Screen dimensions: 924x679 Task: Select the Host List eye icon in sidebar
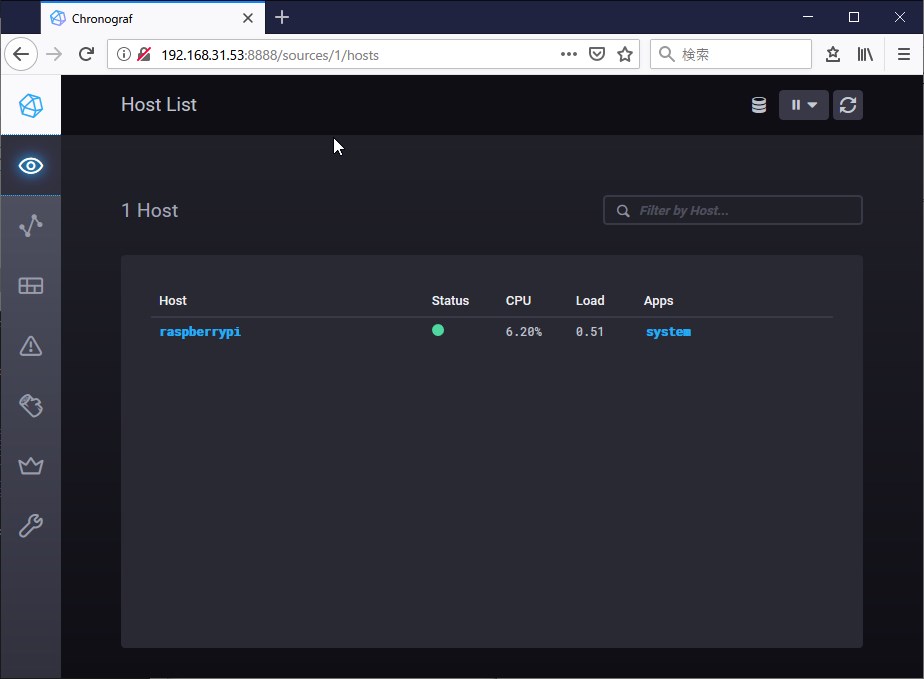pos(31,166)
